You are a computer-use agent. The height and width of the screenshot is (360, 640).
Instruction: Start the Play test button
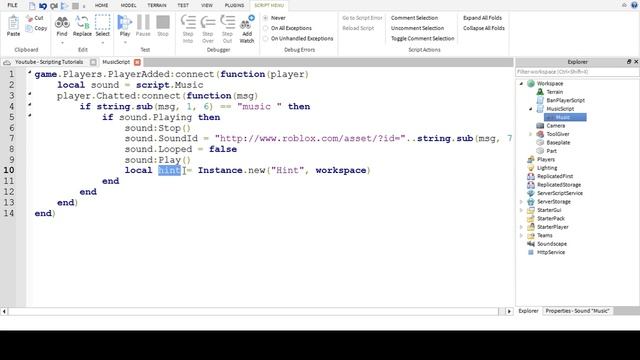click(124, 26)
